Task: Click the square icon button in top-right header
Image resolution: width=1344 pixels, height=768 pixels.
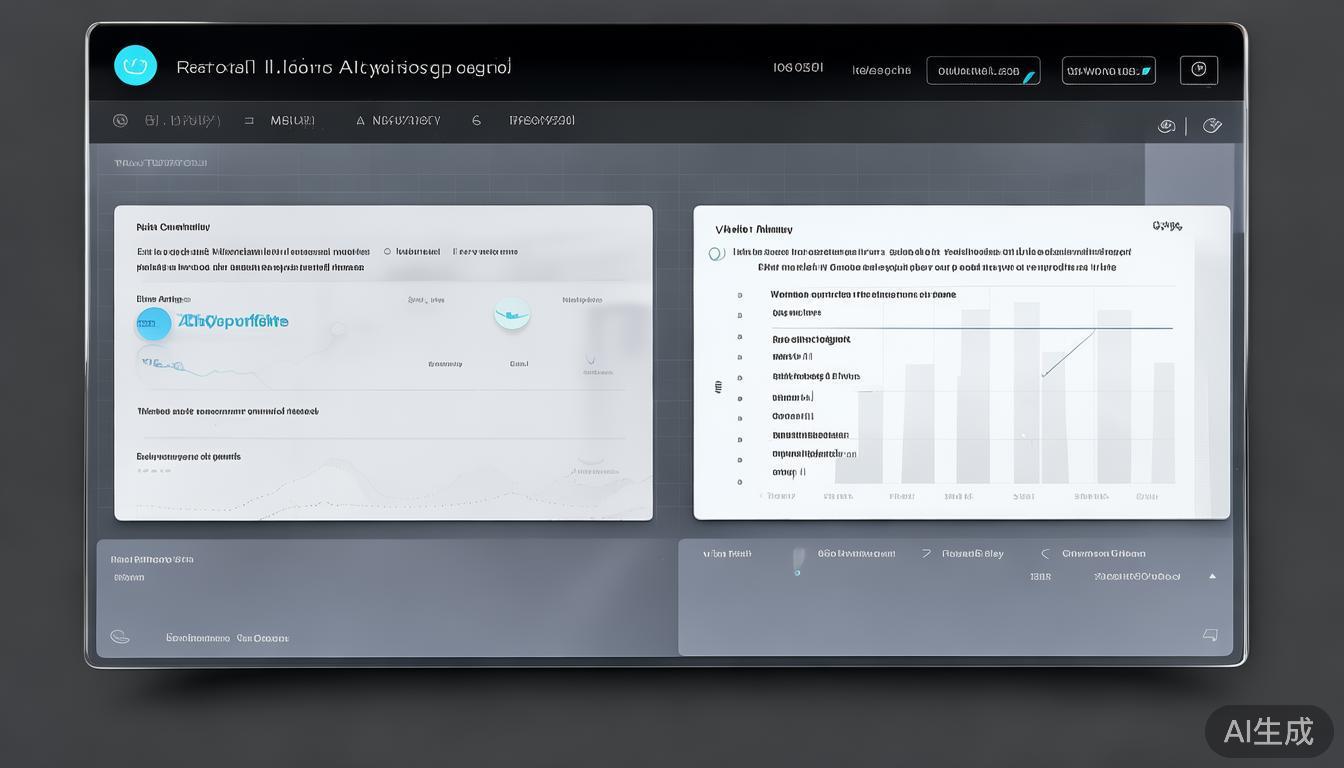Action: 1199,70
